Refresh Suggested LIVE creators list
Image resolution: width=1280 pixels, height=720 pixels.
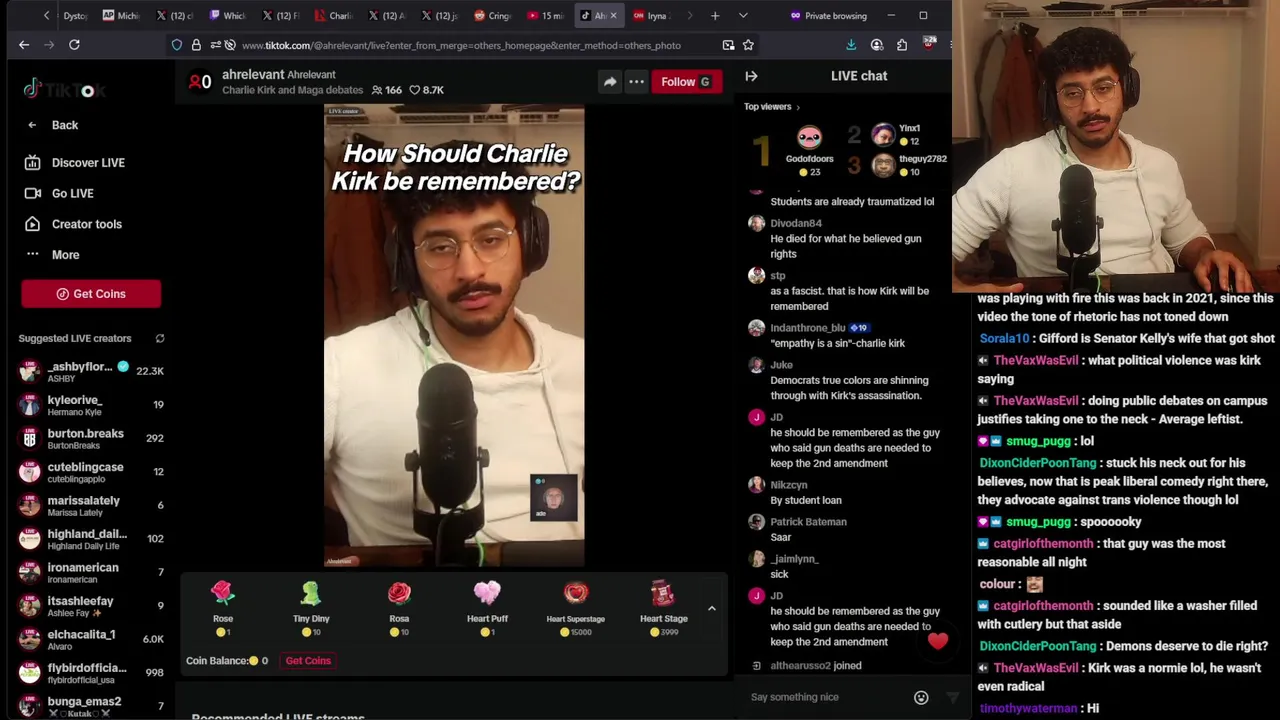160,339
